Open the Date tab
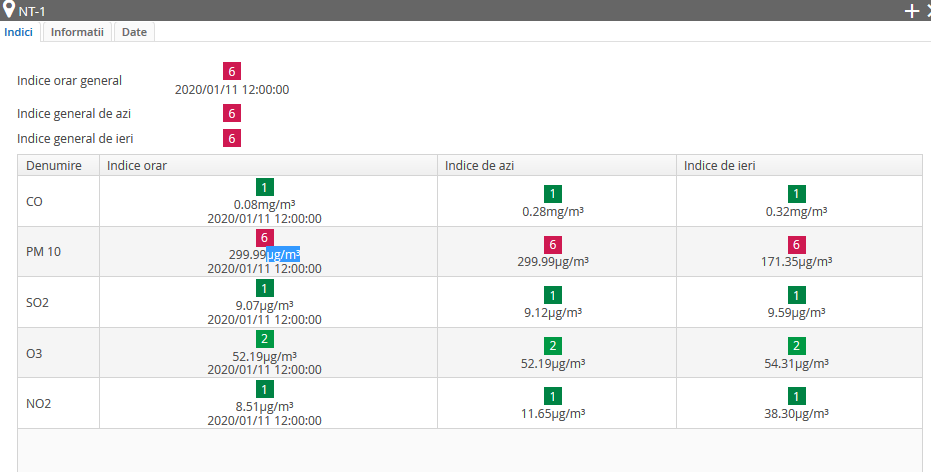The height and width of the screenshot is (472, 931). coord(134,32)
